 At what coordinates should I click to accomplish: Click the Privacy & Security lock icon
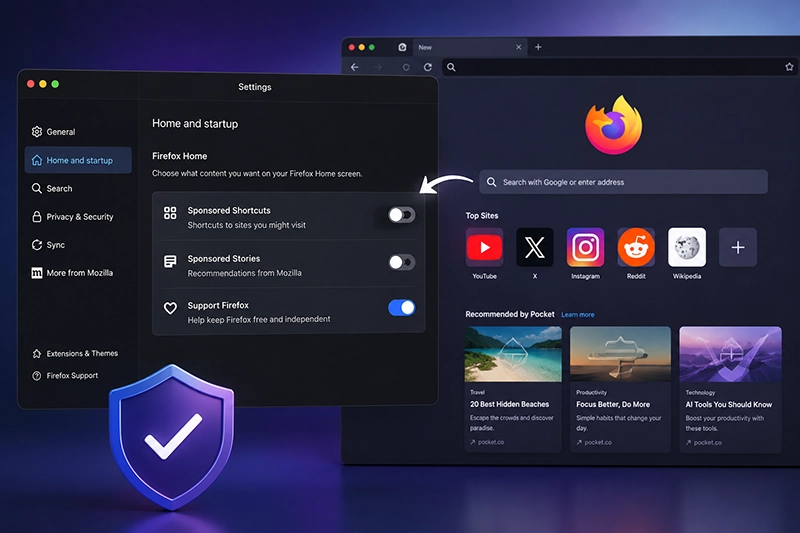(37, 217)
